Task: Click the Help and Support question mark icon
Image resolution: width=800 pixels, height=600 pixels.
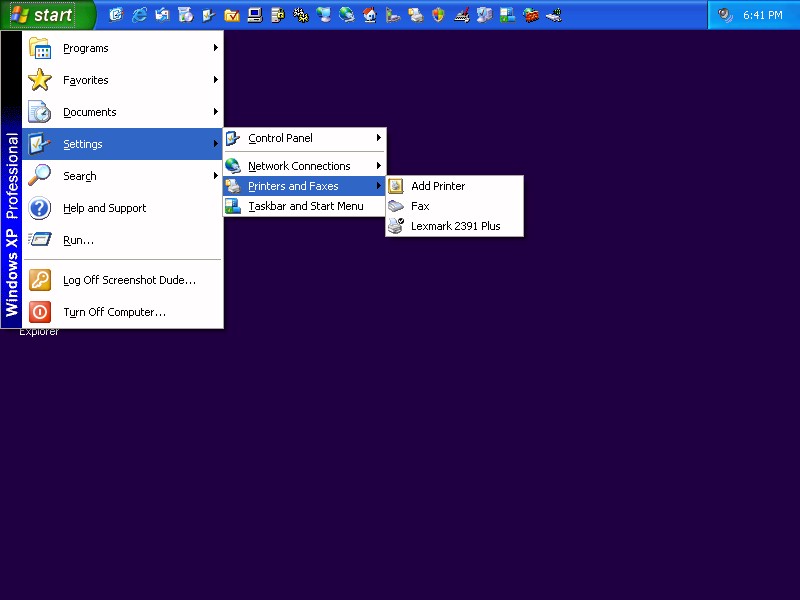Action: 40,208
